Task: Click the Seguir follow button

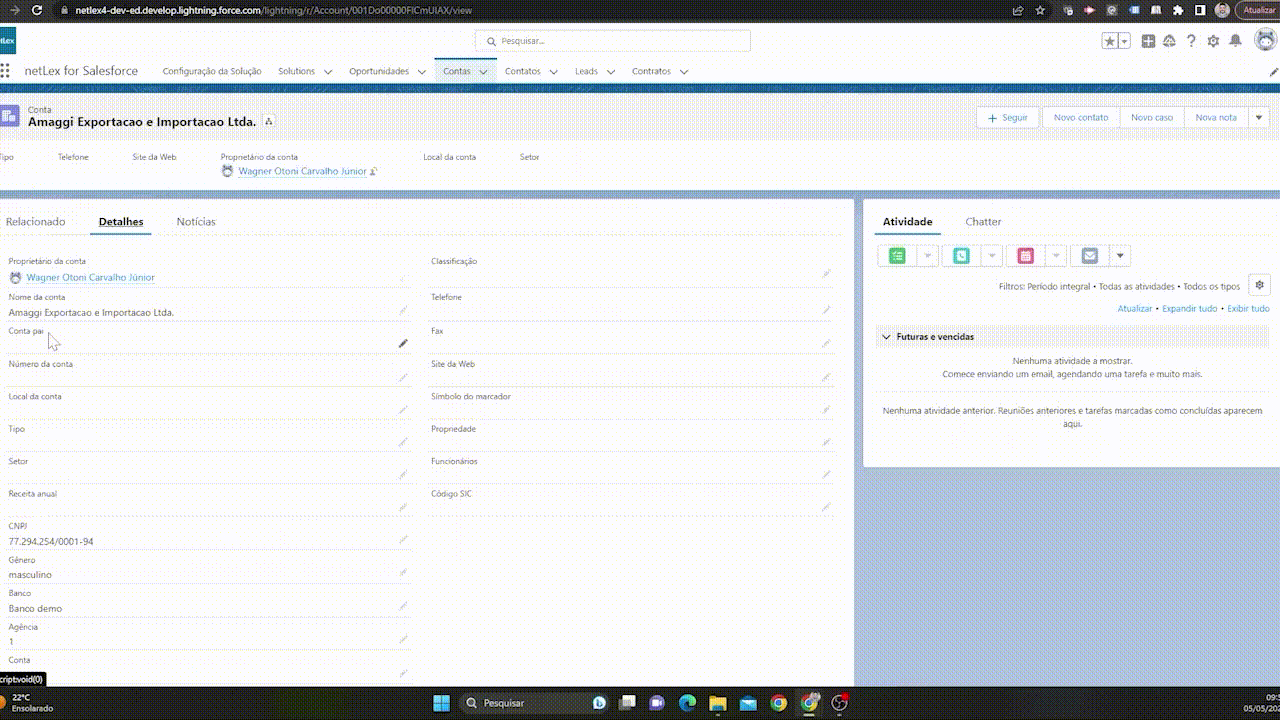Action: 1008,117
